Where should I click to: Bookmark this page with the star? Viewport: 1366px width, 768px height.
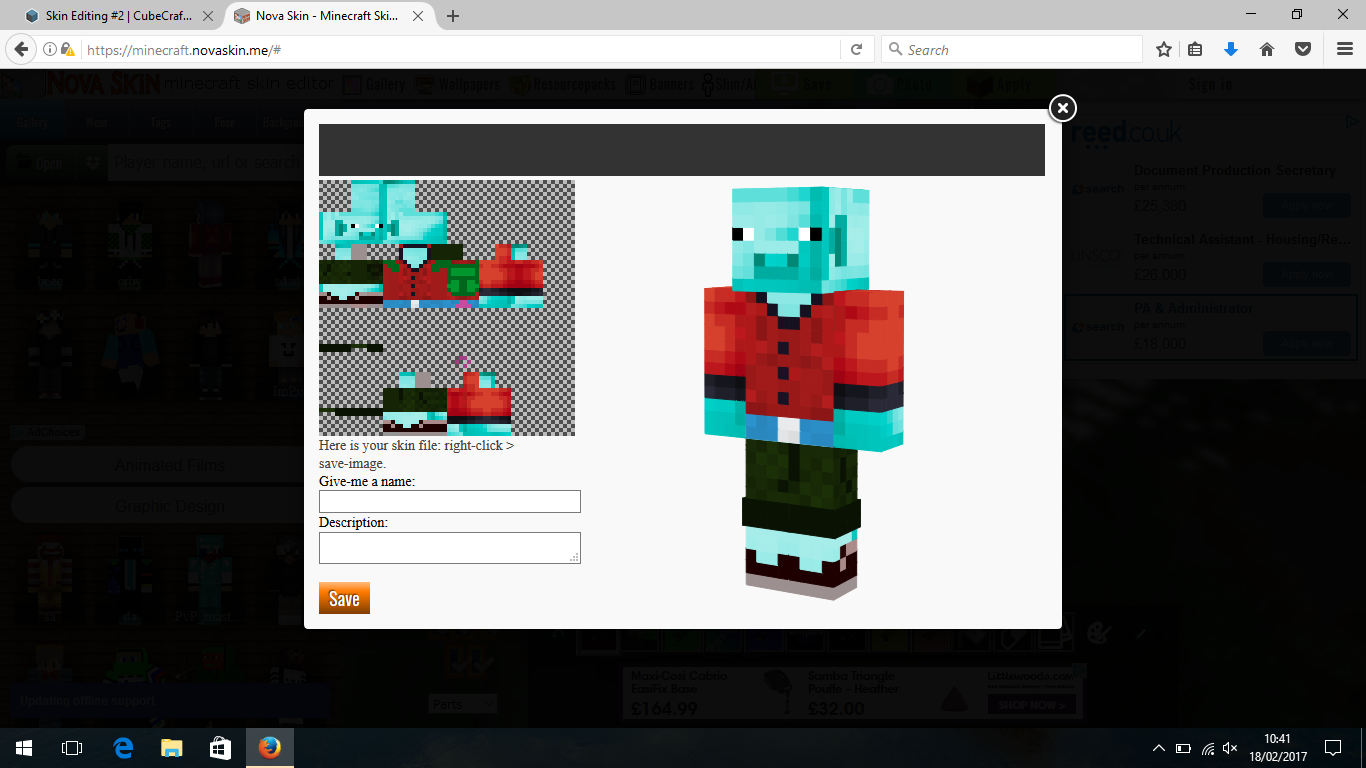1164,49
